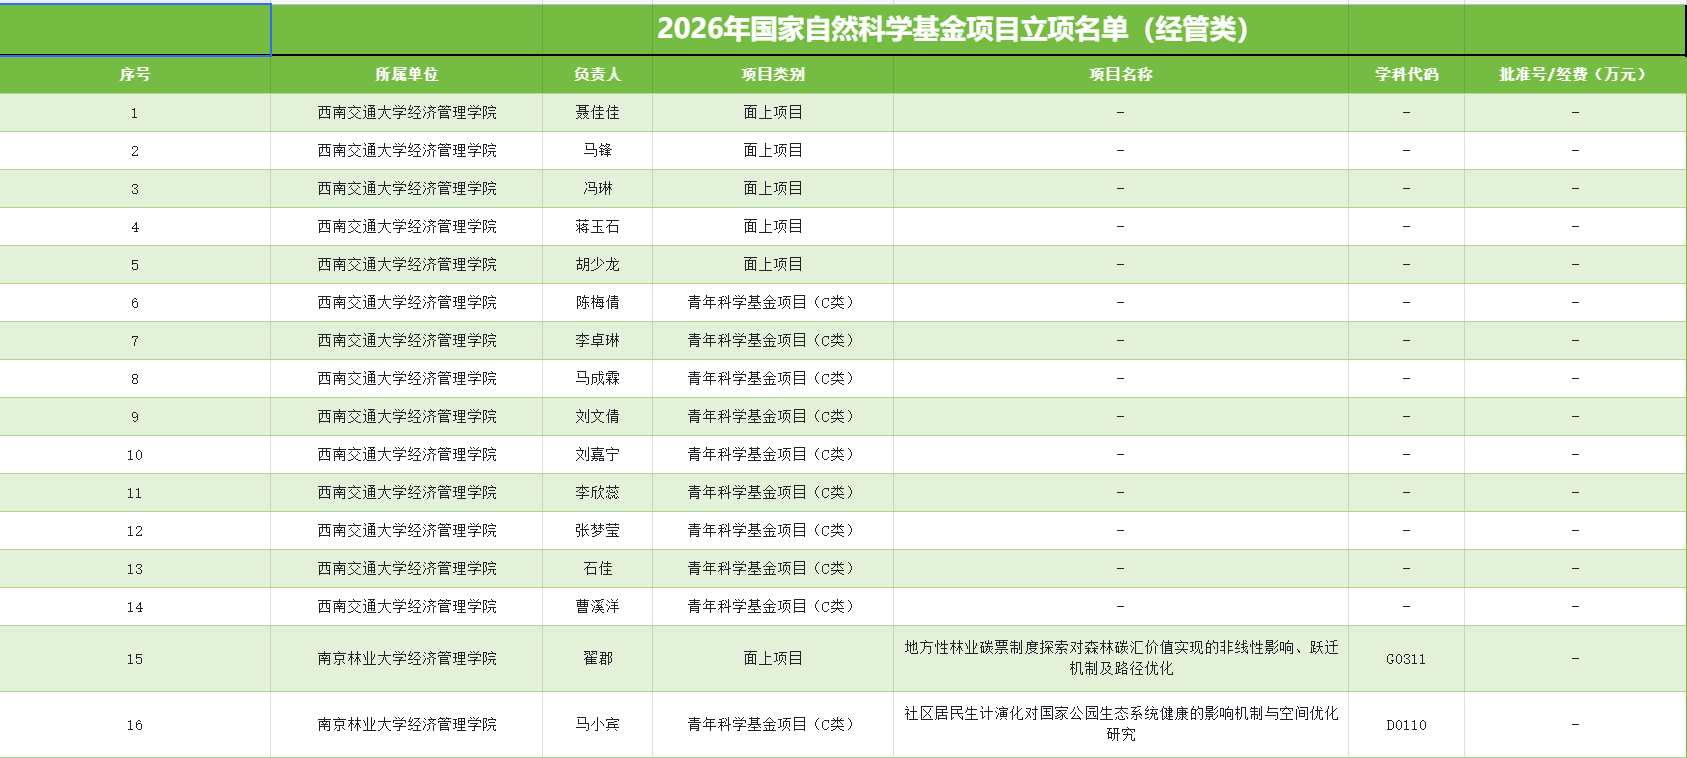Select the cell with name "刘文倩"
The height and width of the screenshot is (758, 1687).
pyautogui.click(x=597, y=416)
